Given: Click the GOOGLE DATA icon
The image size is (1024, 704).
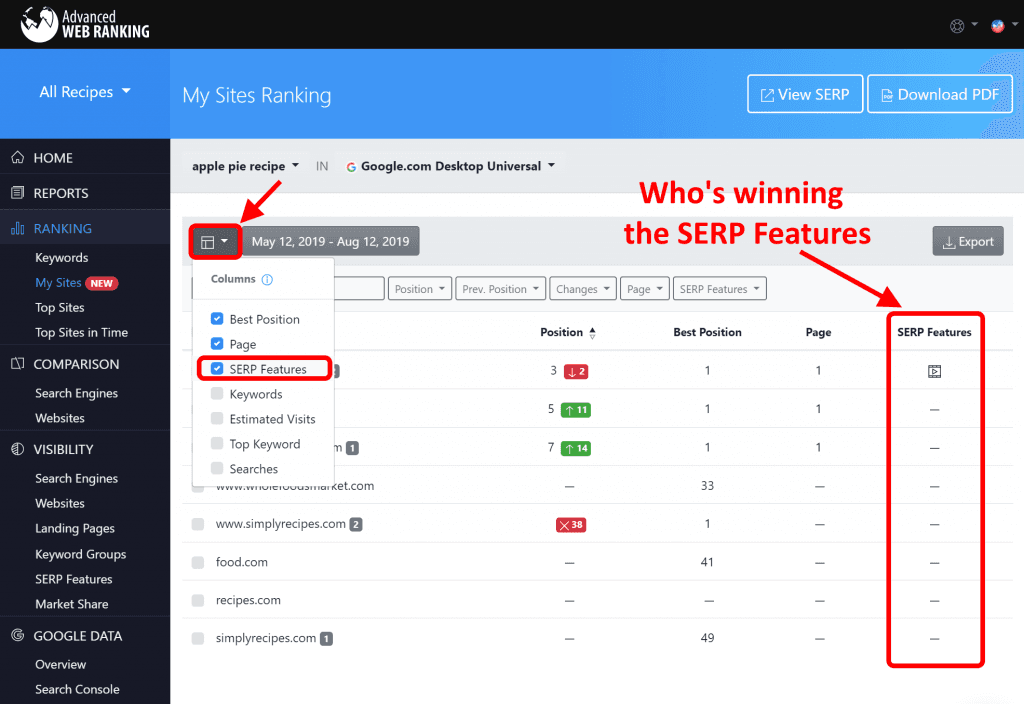Looking at the screenshot, I should (18, 635).
